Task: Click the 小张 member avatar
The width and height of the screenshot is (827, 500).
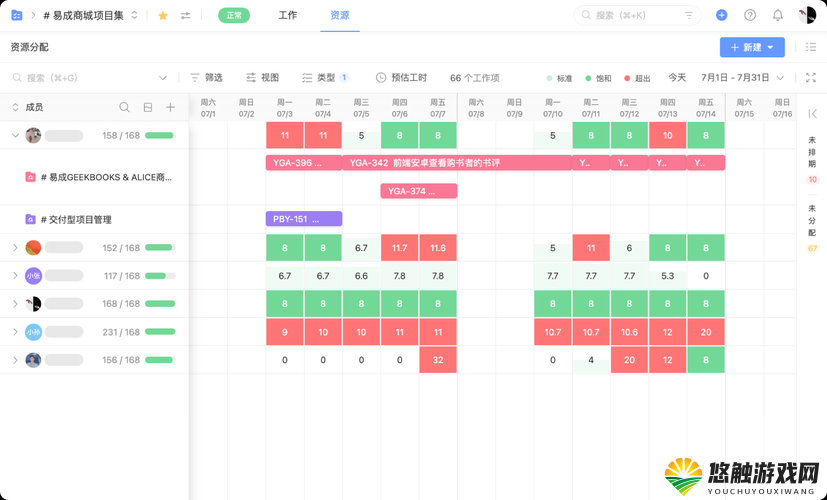Action: pos(33,276)
